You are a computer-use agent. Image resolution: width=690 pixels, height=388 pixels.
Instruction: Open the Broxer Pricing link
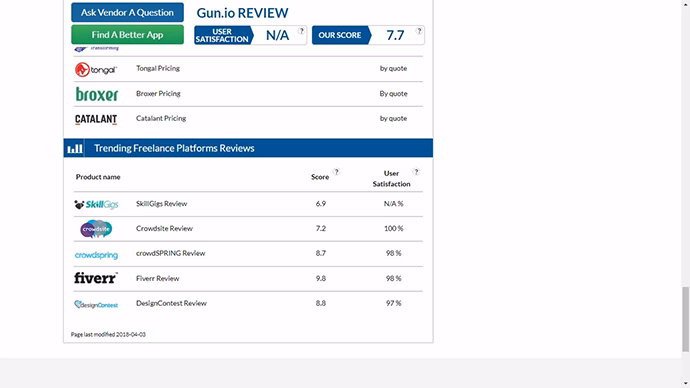pyautogui.click(x=158, y=93)
